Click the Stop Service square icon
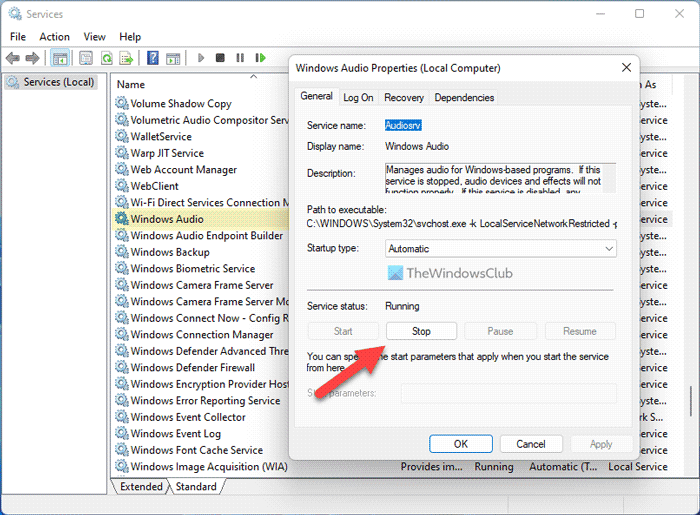 220,58
